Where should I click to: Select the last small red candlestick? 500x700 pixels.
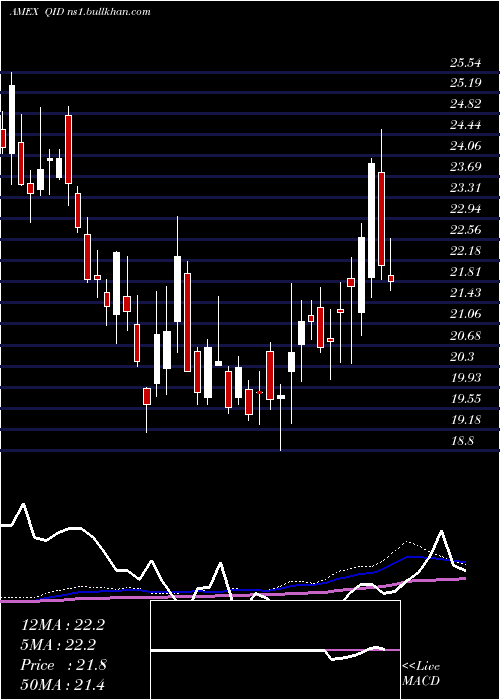click(391, 278)
